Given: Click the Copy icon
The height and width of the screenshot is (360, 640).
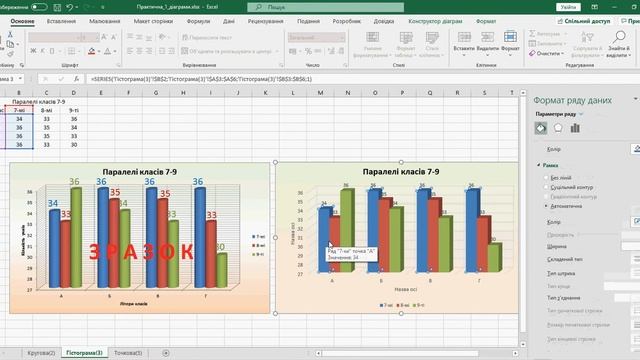Looking at the screenshot, I should pos(10,44).
